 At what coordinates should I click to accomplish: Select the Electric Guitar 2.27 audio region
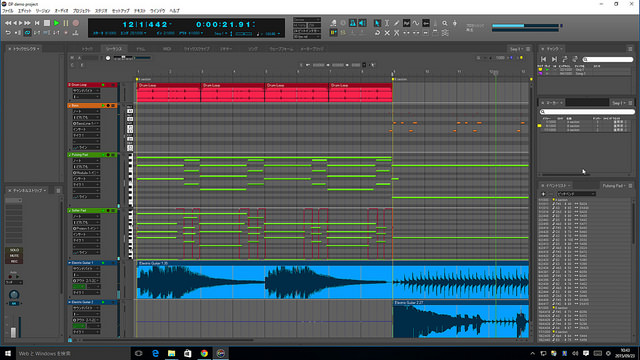tap(460, 319)
